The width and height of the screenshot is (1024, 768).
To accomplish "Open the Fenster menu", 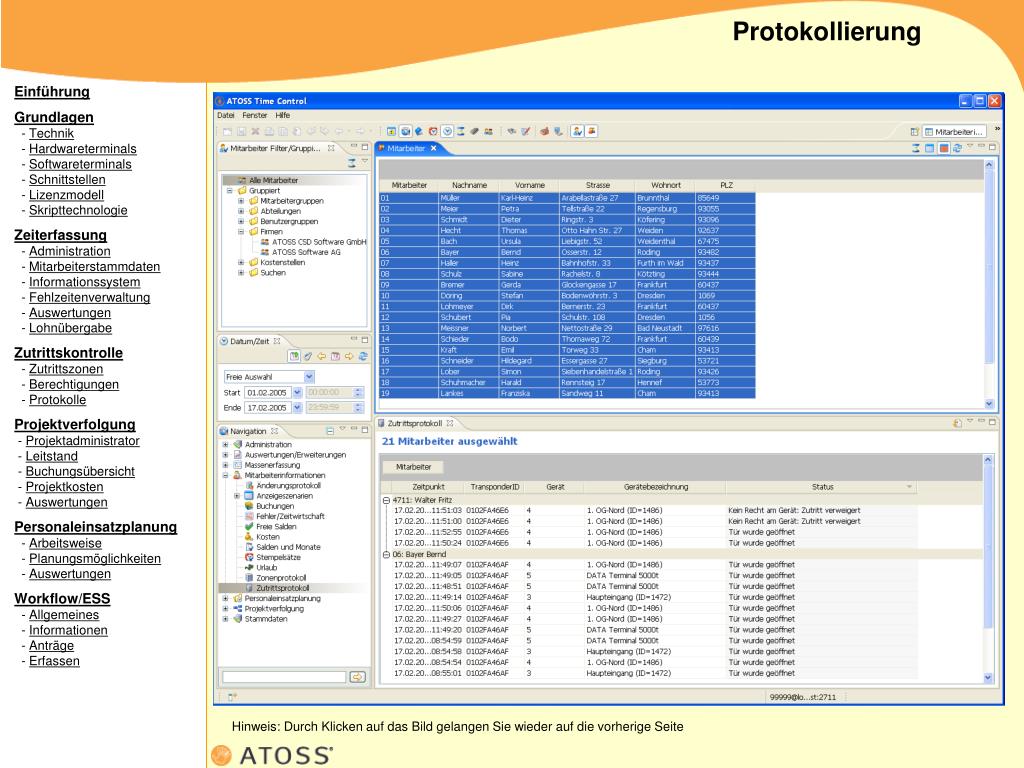I will pyautogui.click(x=255, y=116).
